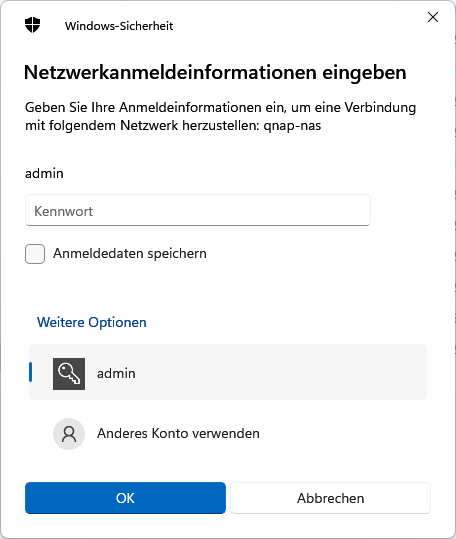Click the Windows Security shield icon

click(33, 25)
